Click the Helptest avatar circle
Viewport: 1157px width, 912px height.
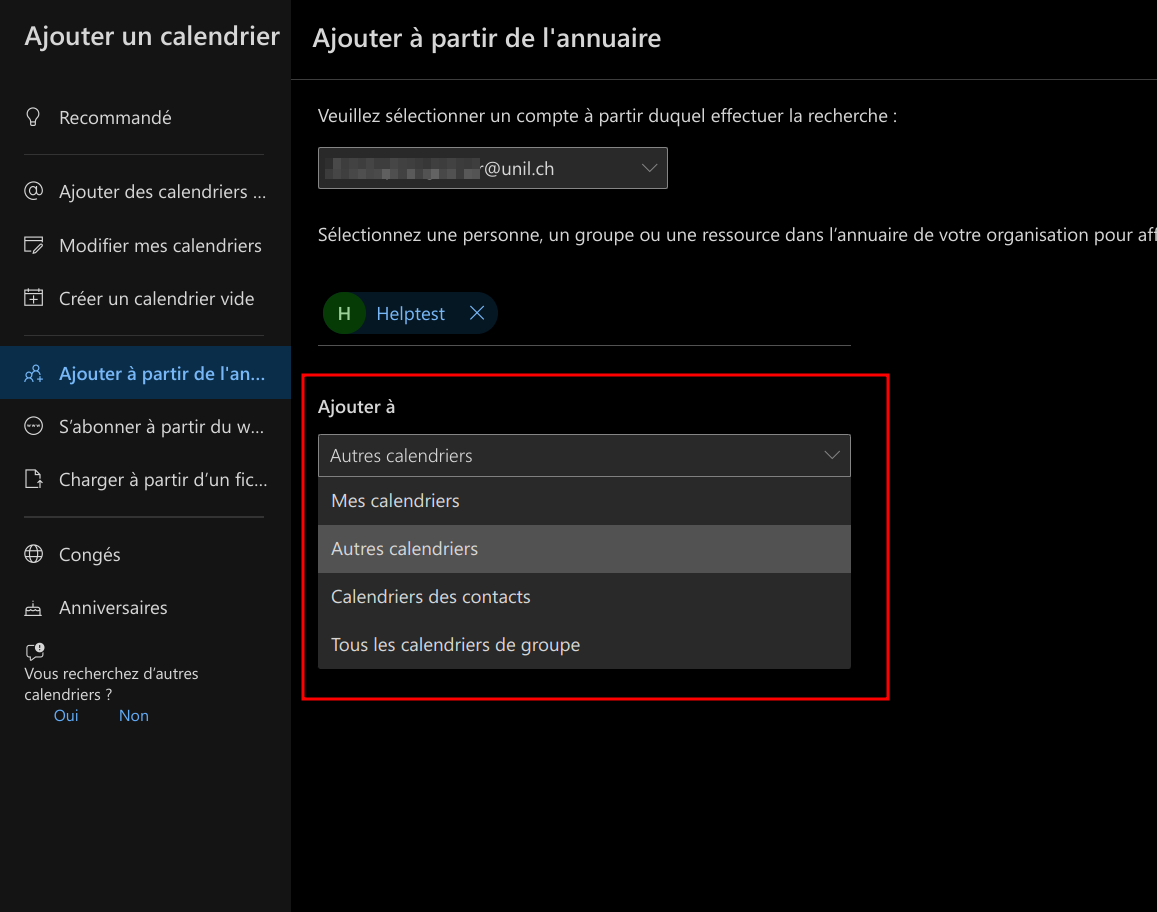pyautogui.click(x=344, y=314)
